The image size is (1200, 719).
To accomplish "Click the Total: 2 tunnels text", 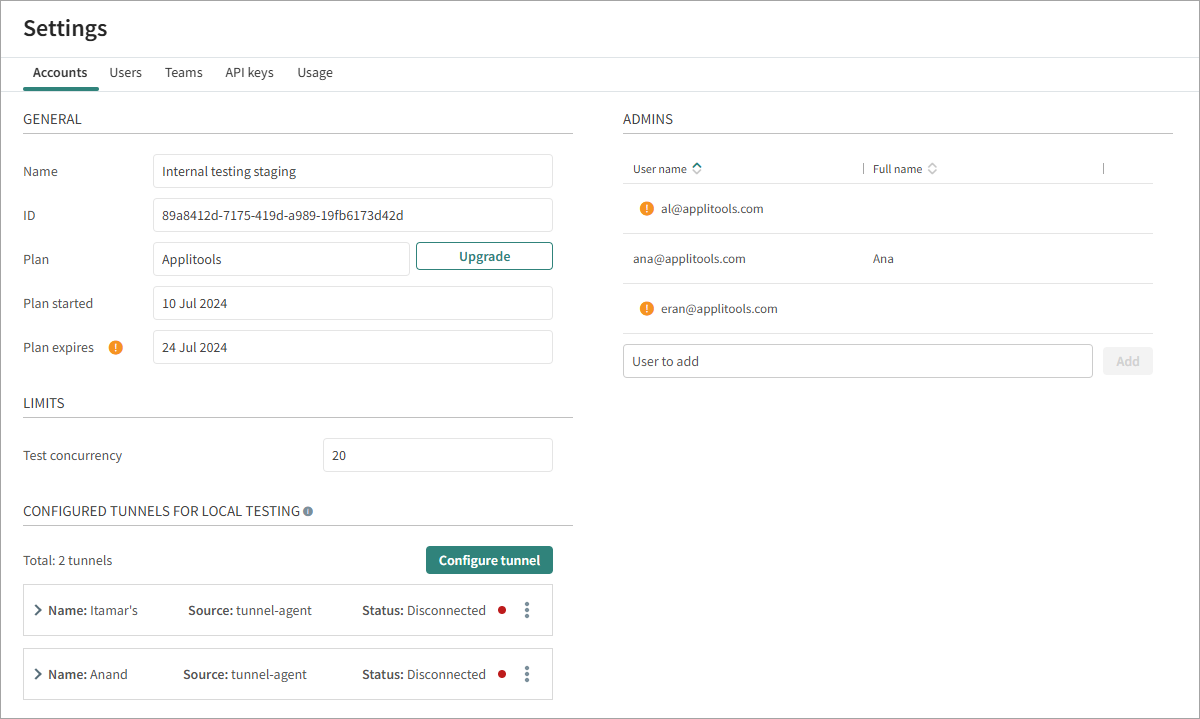I will click(x=68, y=560).
